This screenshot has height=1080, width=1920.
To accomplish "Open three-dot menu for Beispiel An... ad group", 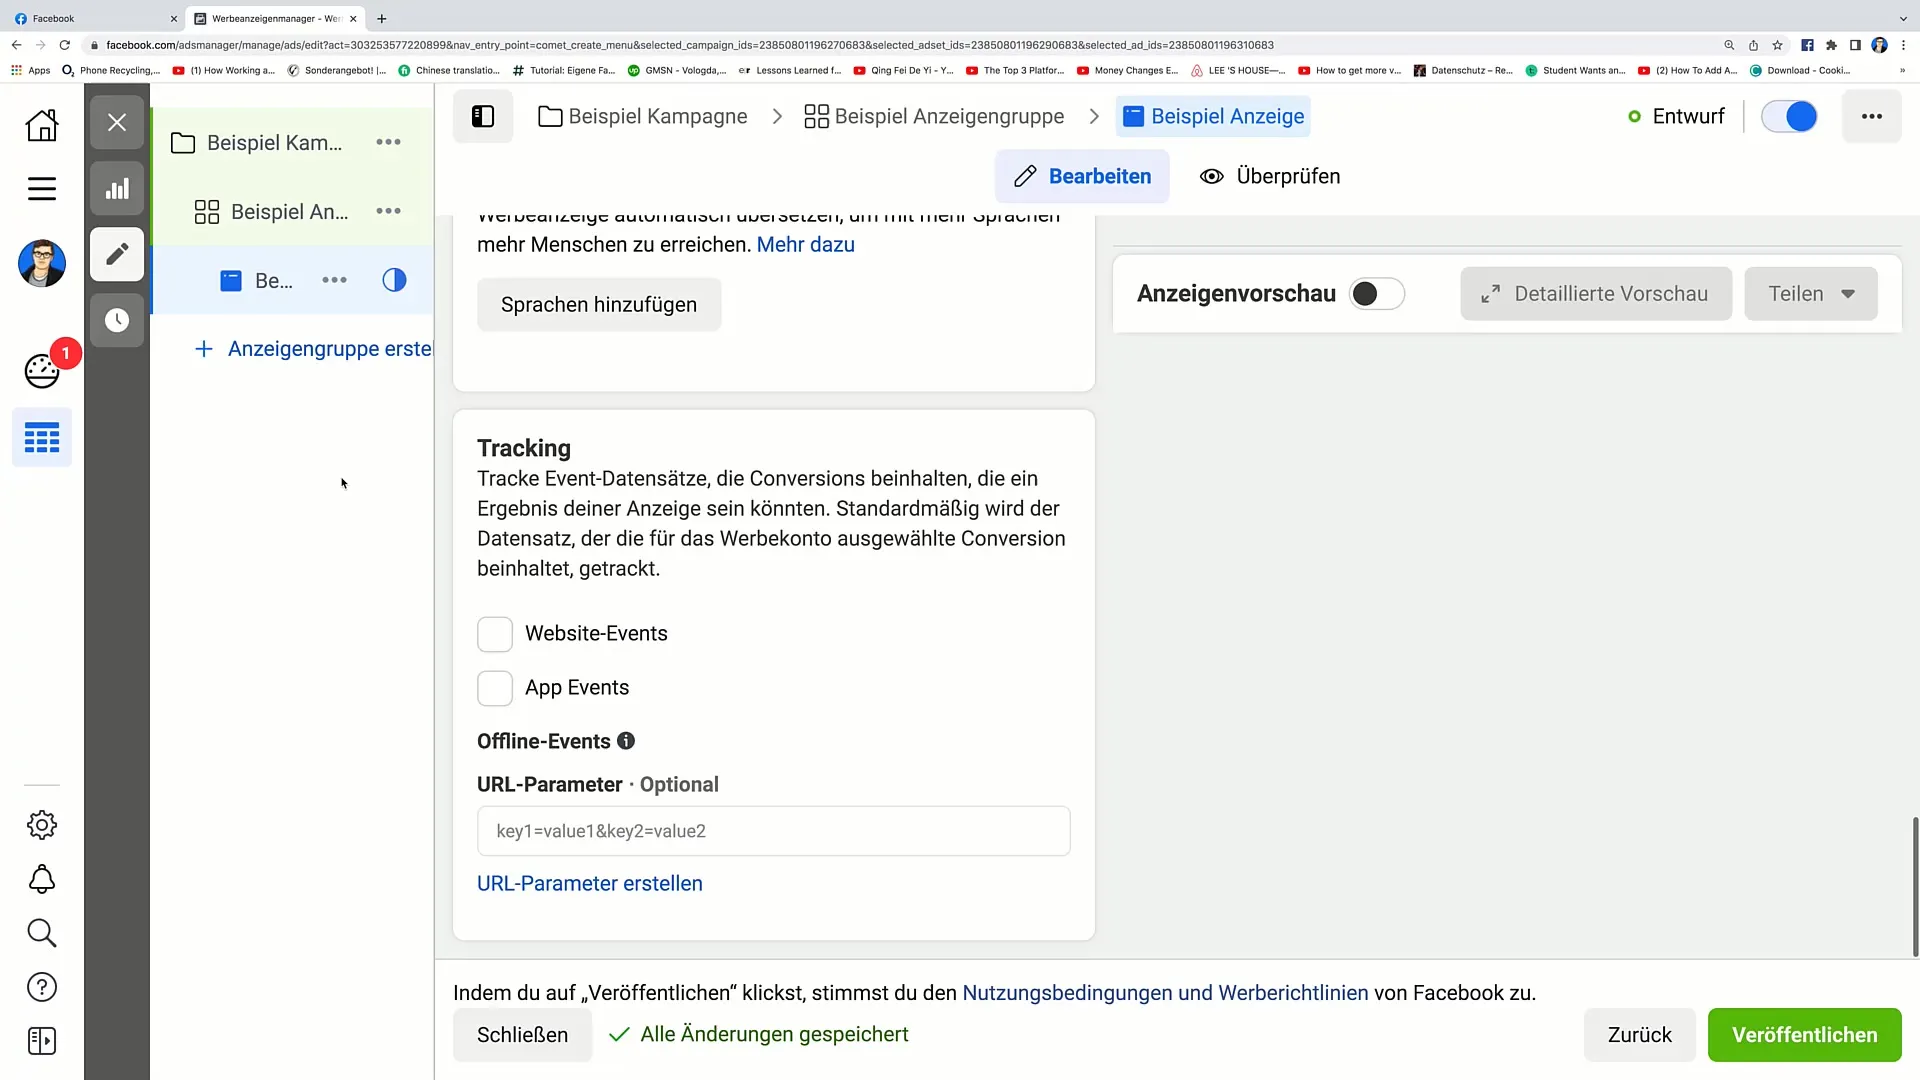I will pyautogui.click(x=388, y=211).
